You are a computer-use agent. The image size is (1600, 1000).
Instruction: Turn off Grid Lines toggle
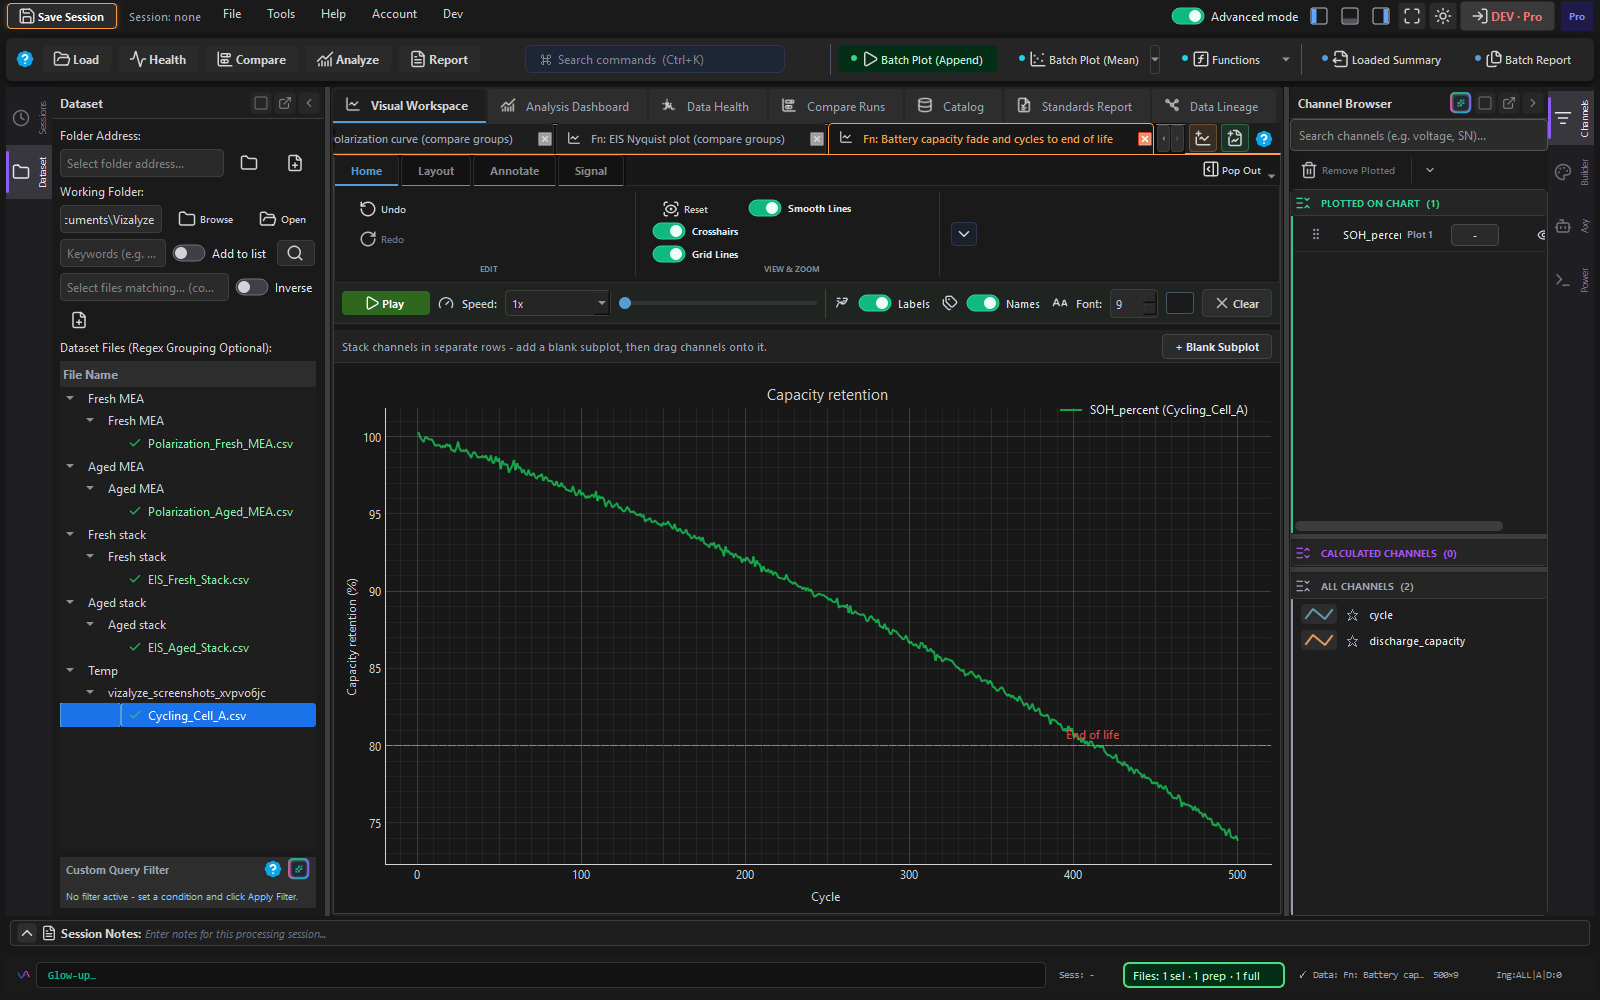click(669, 254)
